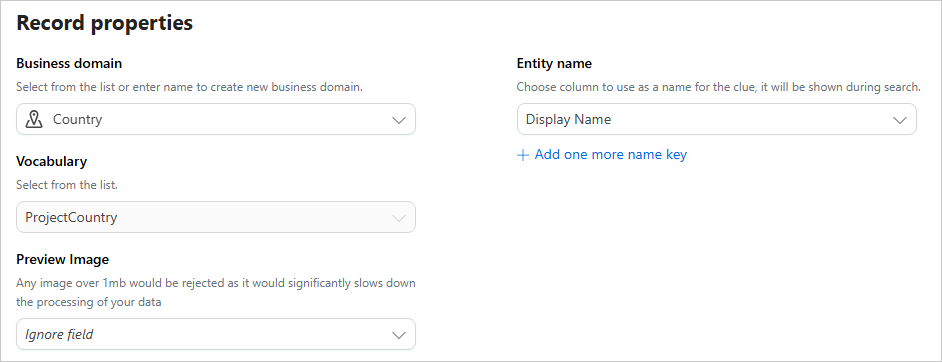Click the plus icon before Add one more
942x362 pixels.
pyautogui.click(x=523, y=155)
